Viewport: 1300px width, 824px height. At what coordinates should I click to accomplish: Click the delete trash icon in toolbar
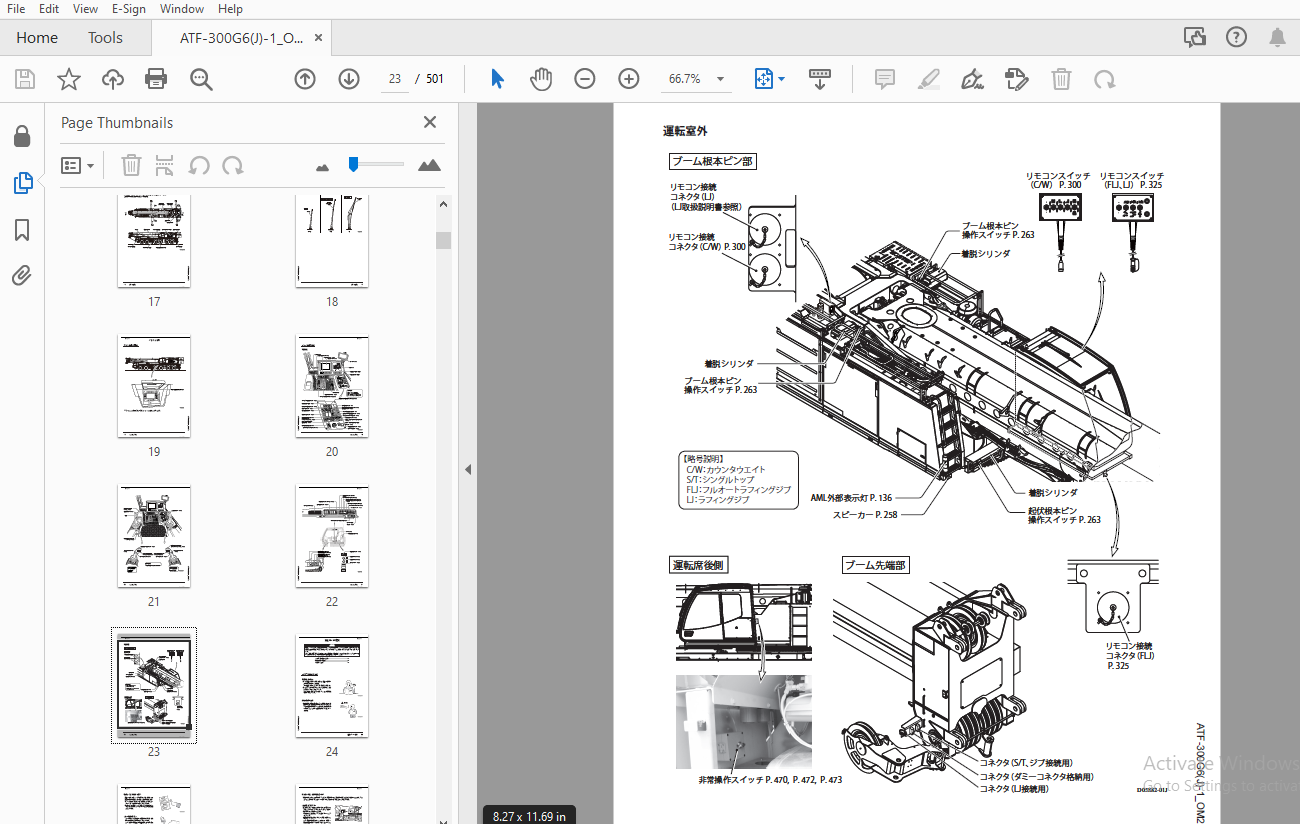(x=1061, y=79)
